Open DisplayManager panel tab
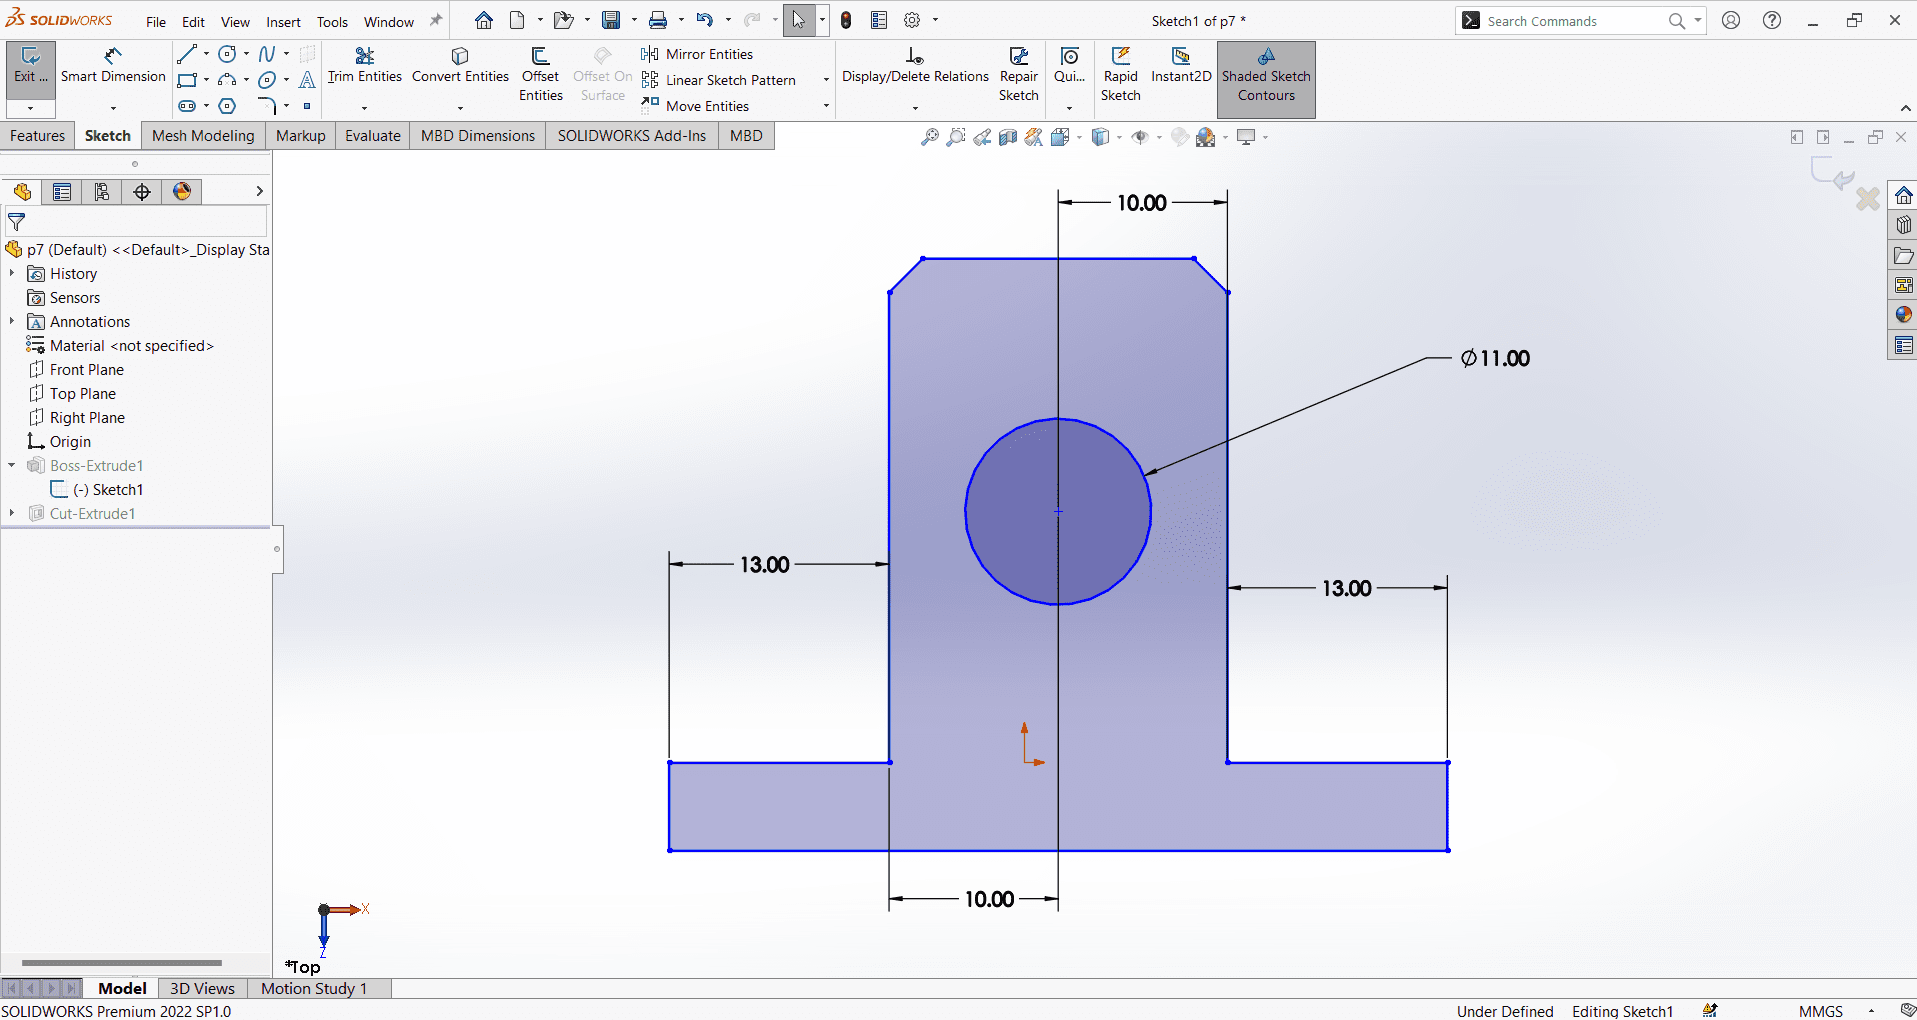 pyautogui.click(x=182, y=192)
